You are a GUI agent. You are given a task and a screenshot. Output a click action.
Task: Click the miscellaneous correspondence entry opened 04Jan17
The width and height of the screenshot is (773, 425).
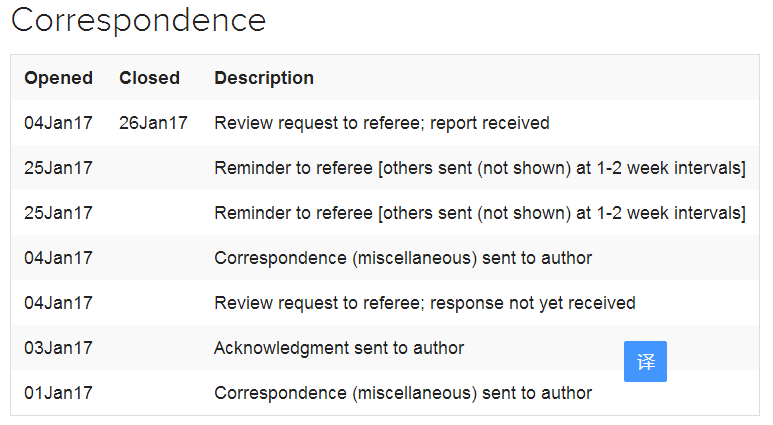[403, 258]
